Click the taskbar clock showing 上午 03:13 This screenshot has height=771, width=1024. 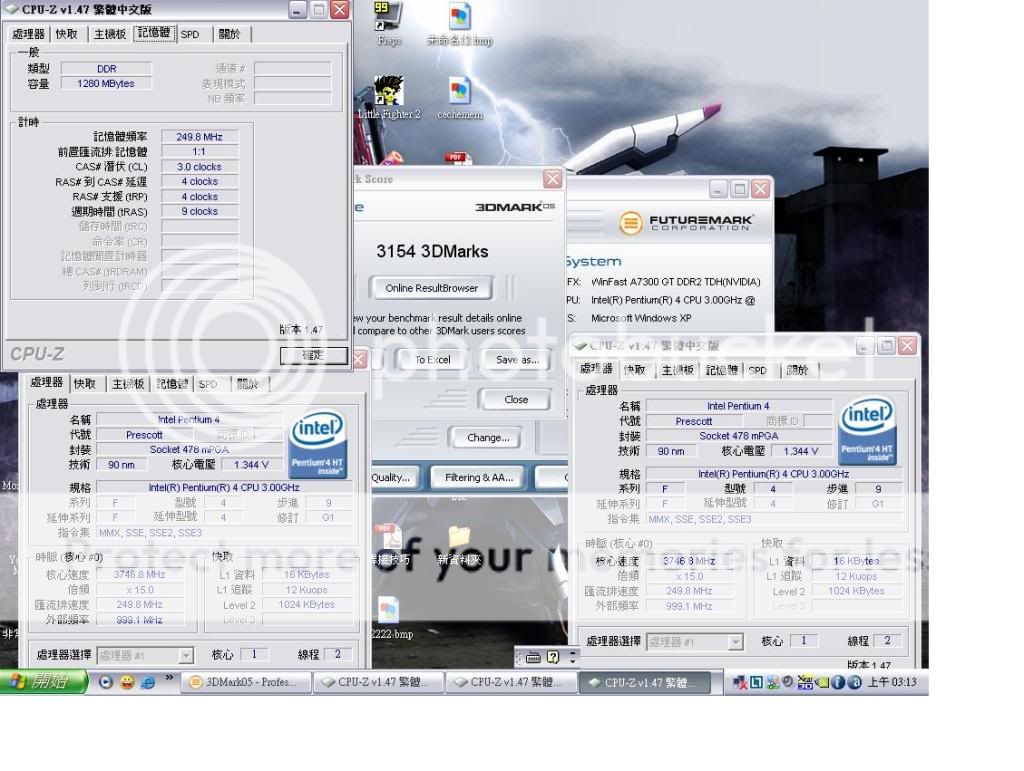tap(892, 682)
